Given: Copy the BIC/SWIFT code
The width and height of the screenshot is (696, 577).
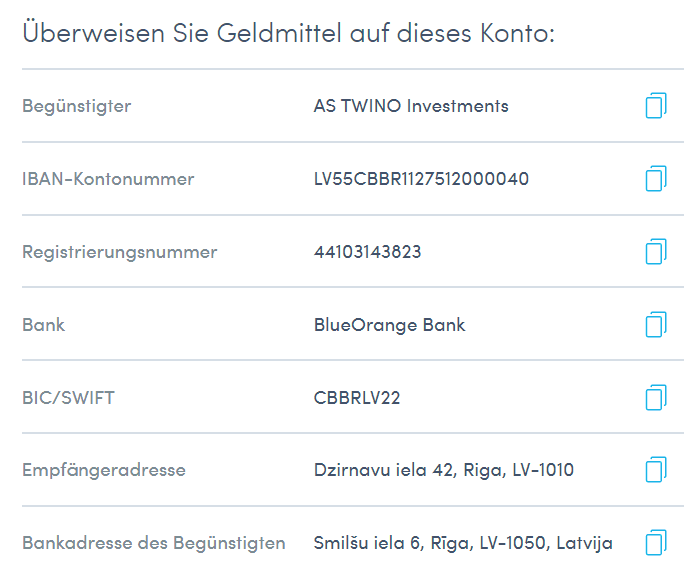Looking at the screenshot, I should tap(656, 397).
